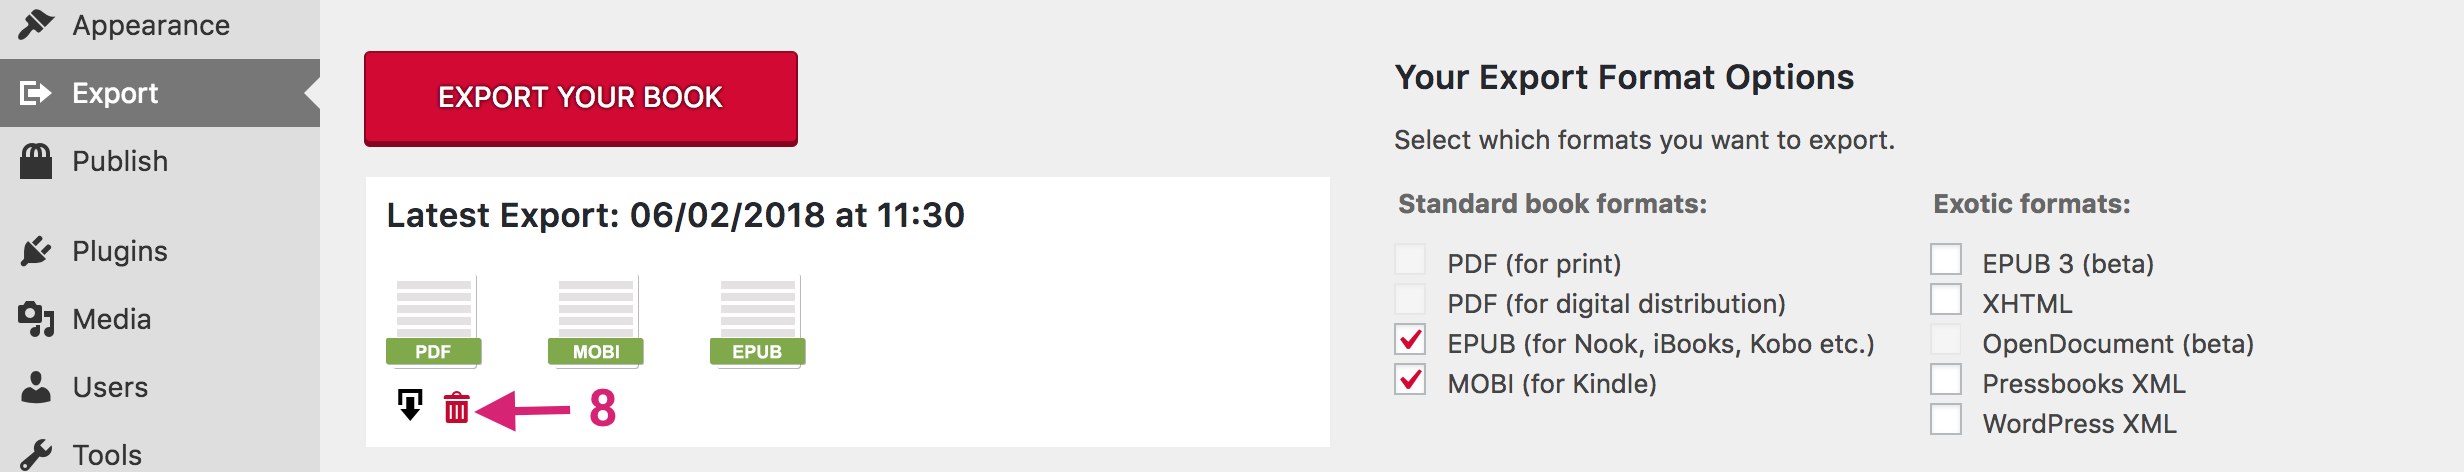Click the Appearance paintbrush icon in sidebar

coord(36,24)
